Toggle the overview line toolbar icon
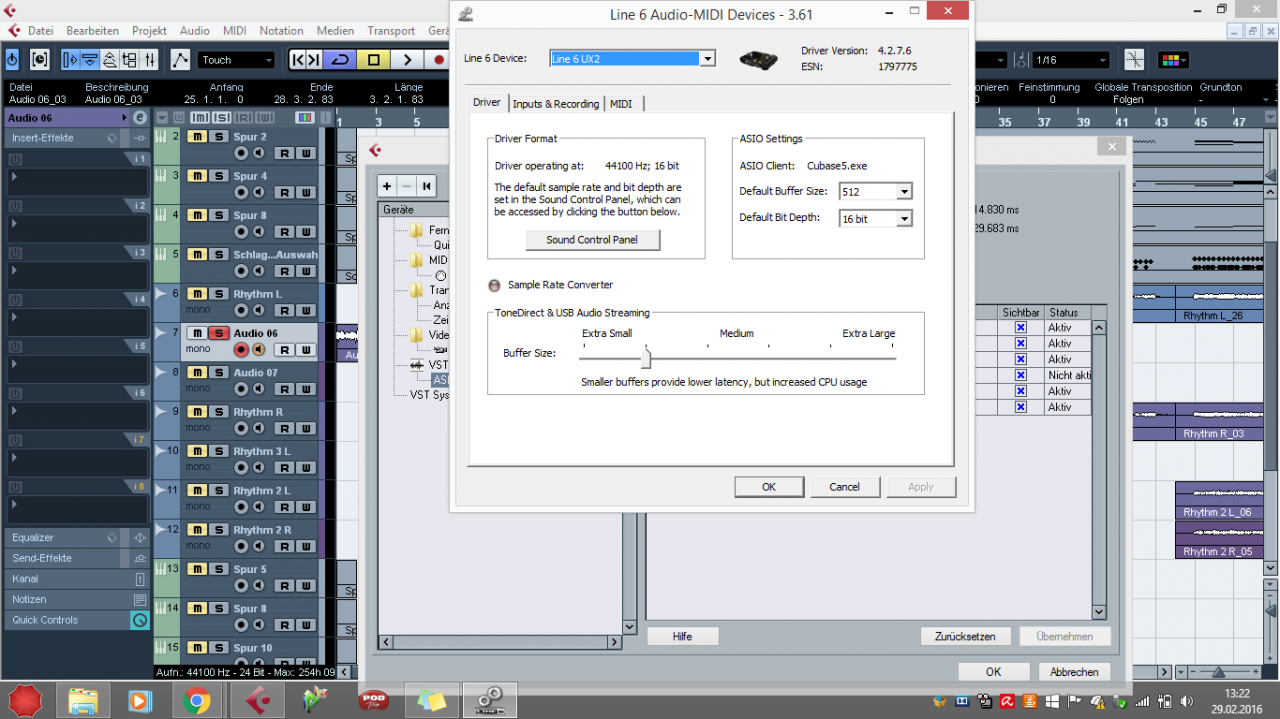Screen dimensions: 1280x719 (110, 60)
